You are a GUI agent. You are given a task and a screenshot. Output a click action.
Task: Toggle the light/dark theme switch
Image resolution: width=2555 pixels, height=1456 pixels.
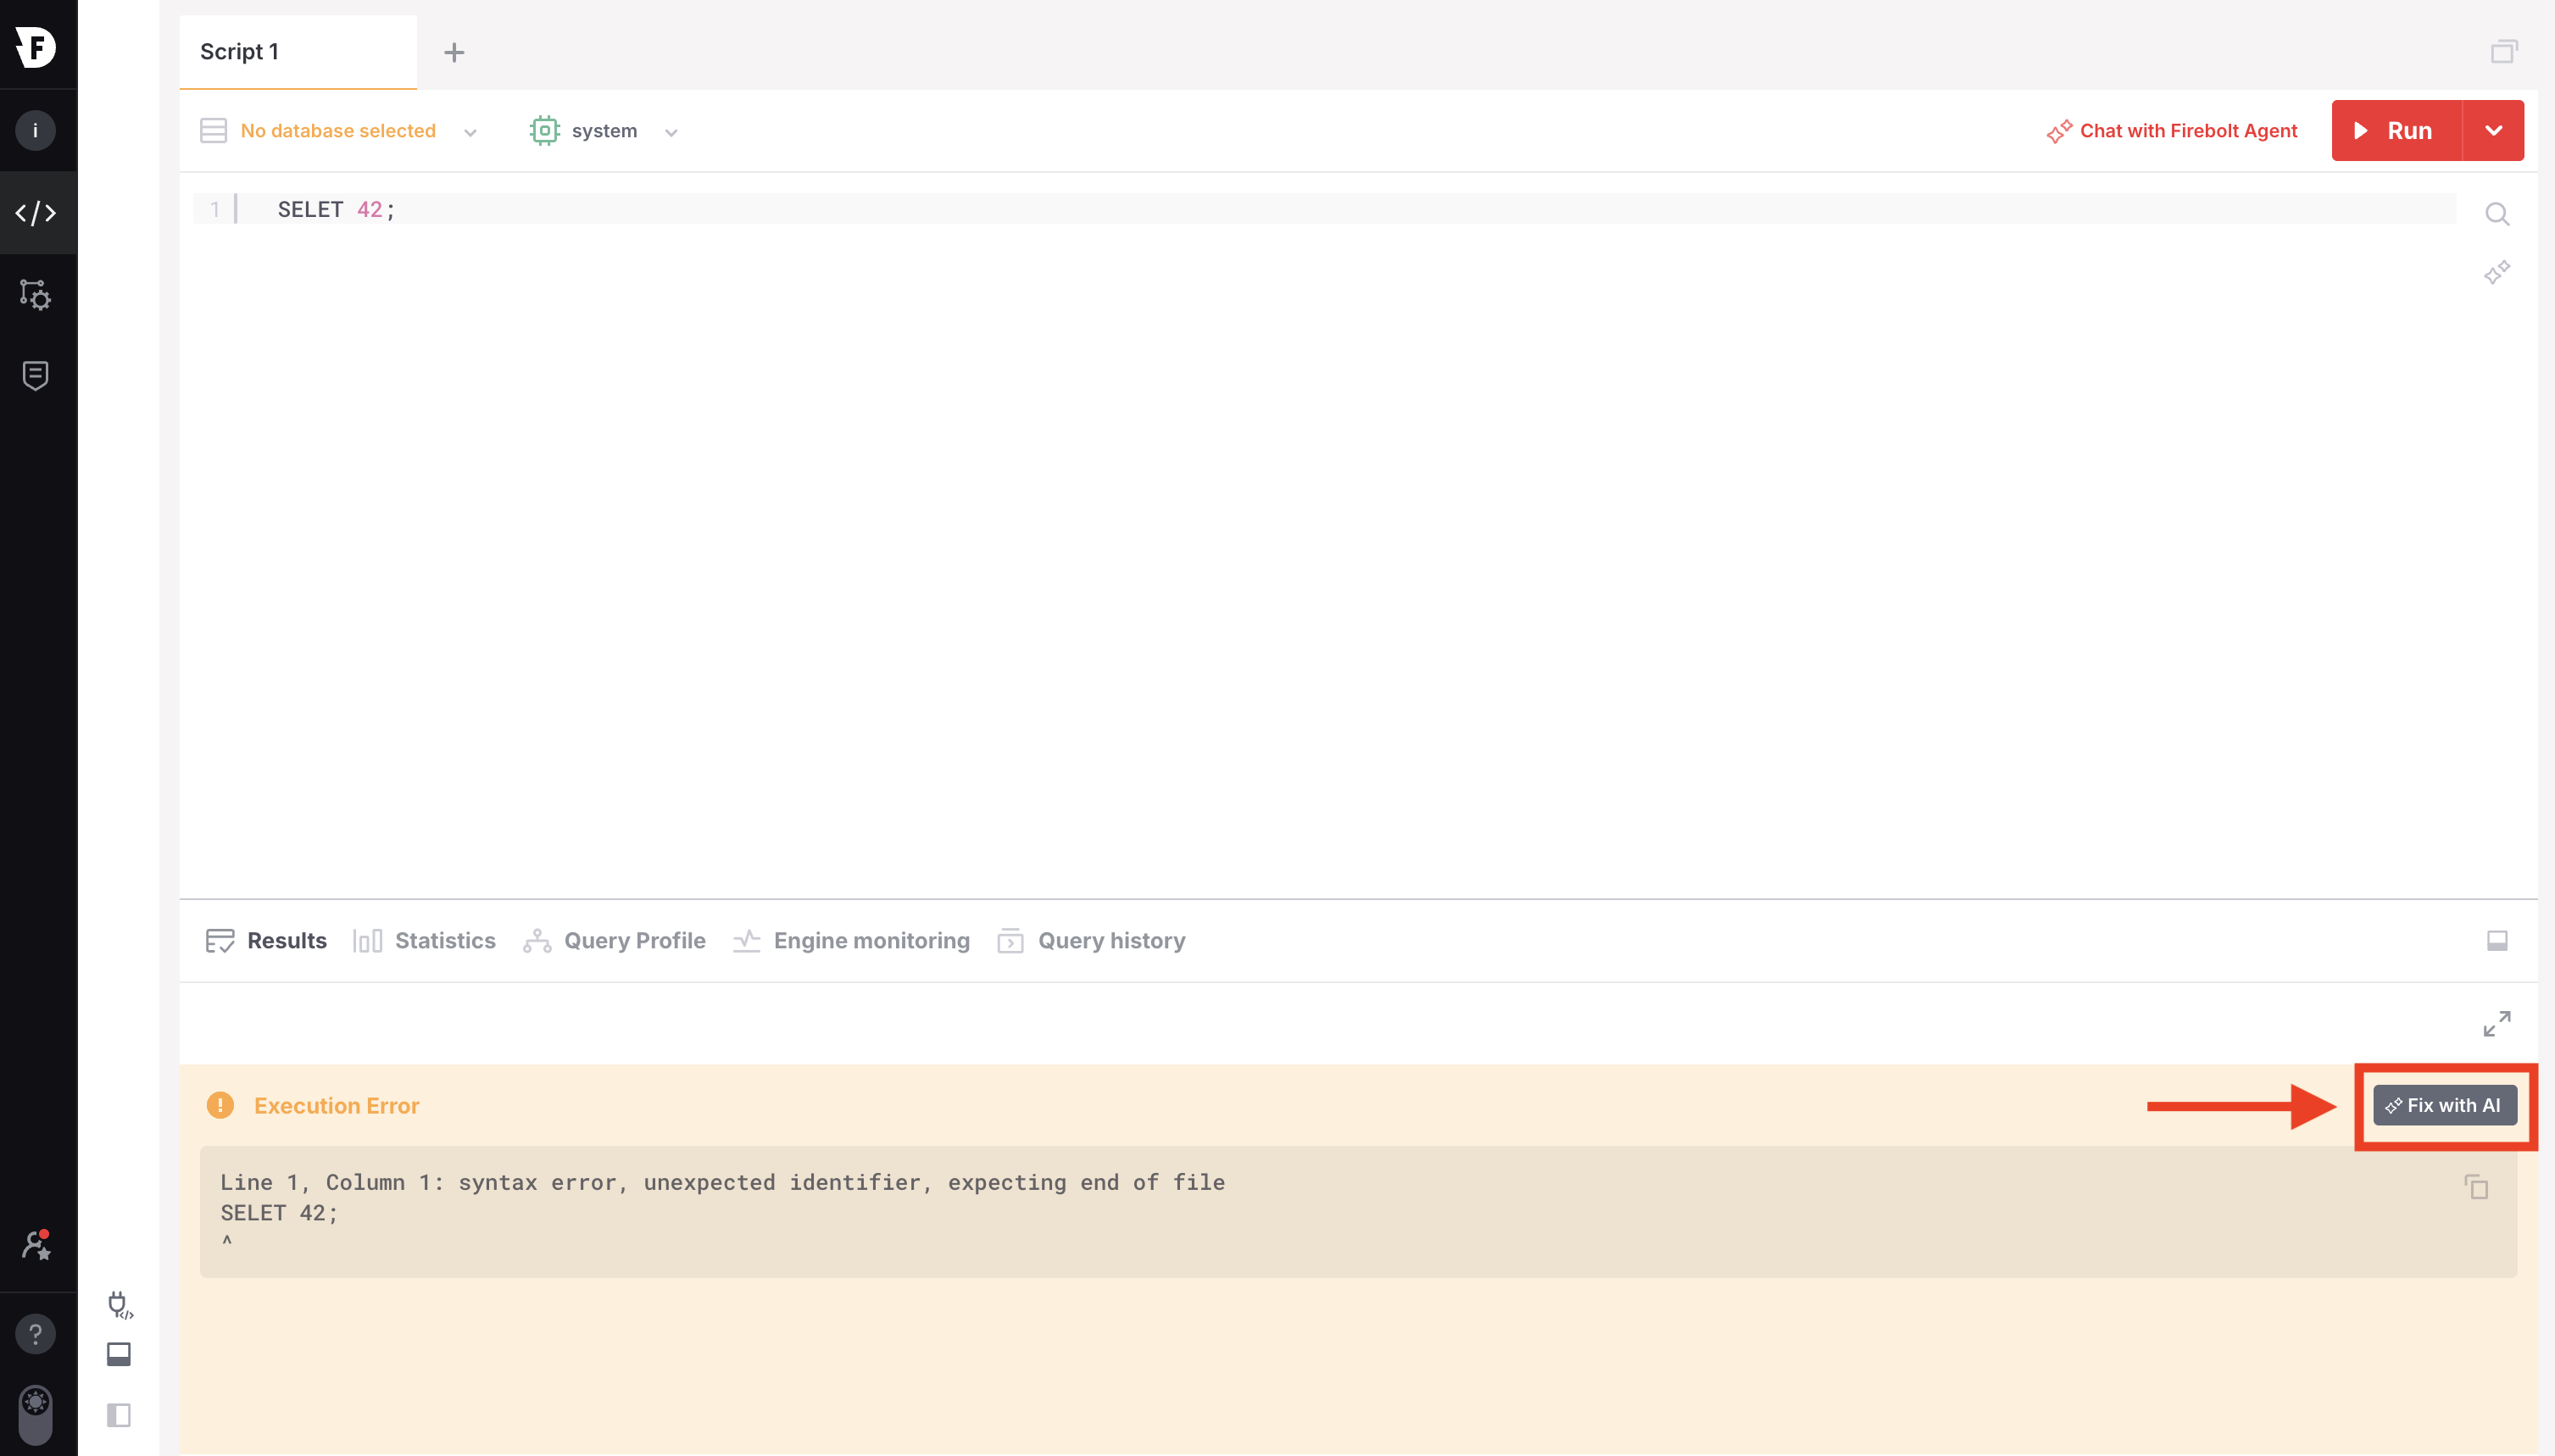[36, 1415]
